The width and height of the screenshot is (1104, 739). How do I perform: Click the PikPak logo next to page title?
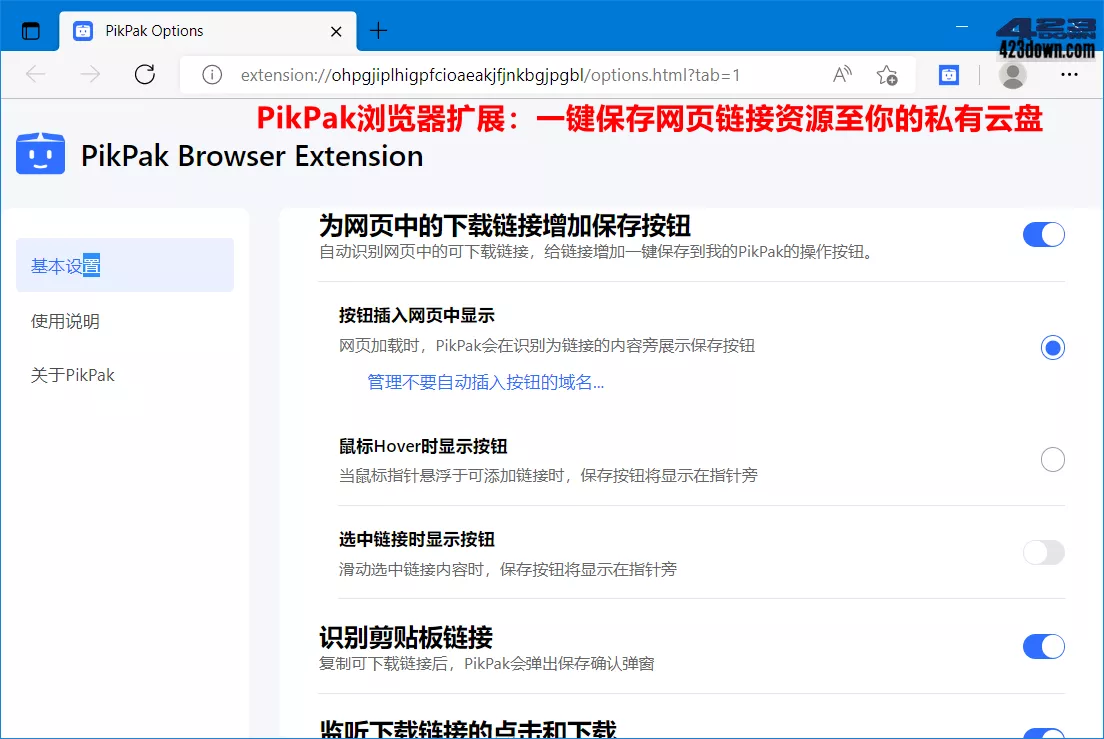tap(40, 153)
